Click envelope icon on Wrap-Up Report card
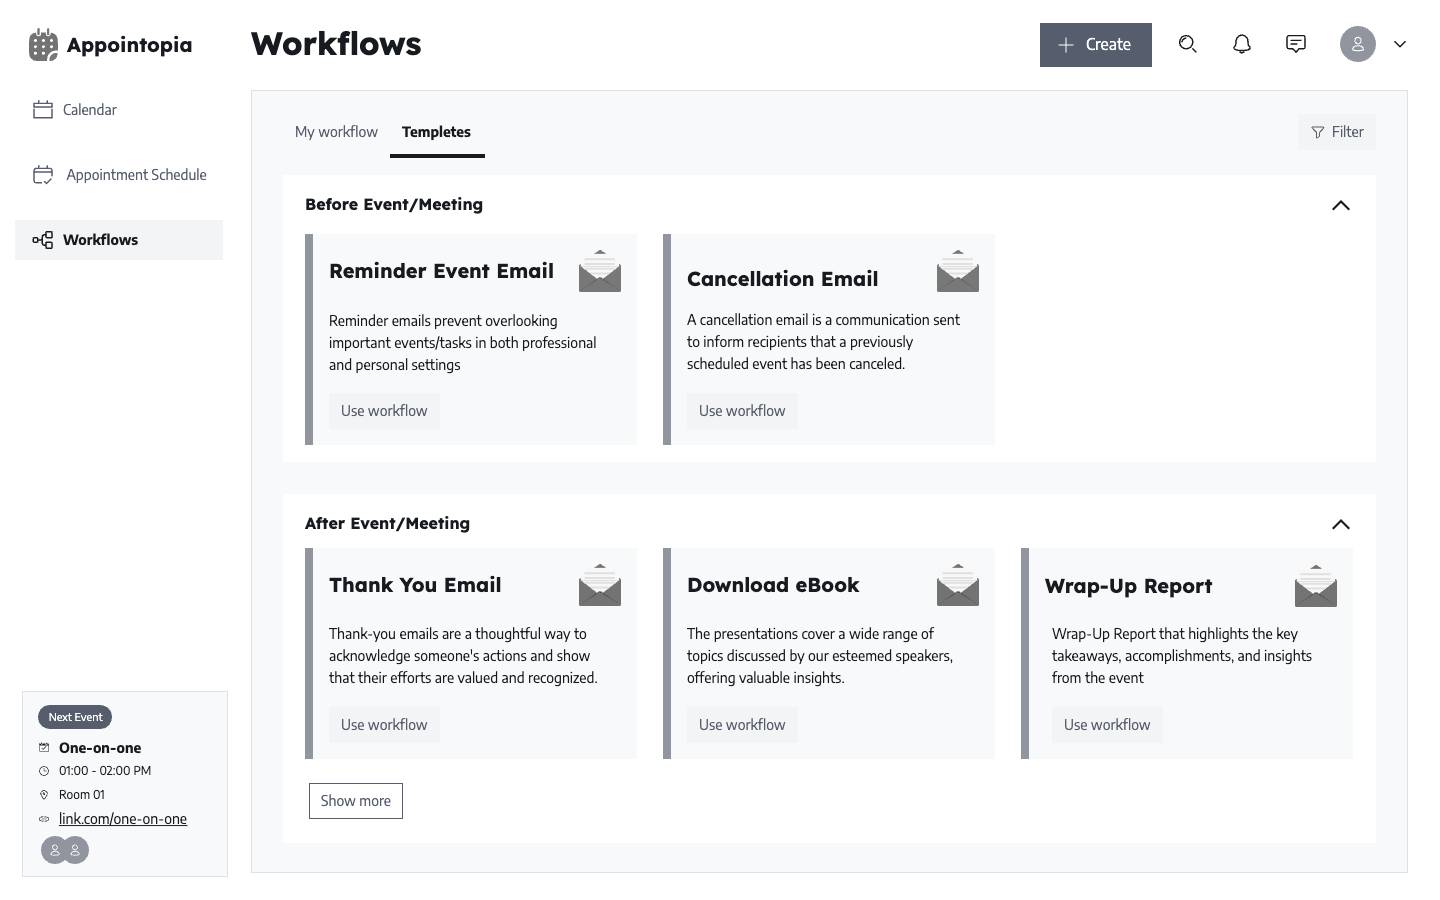This screenshot has height=900, width=1440. click(x=1315, y=586)
